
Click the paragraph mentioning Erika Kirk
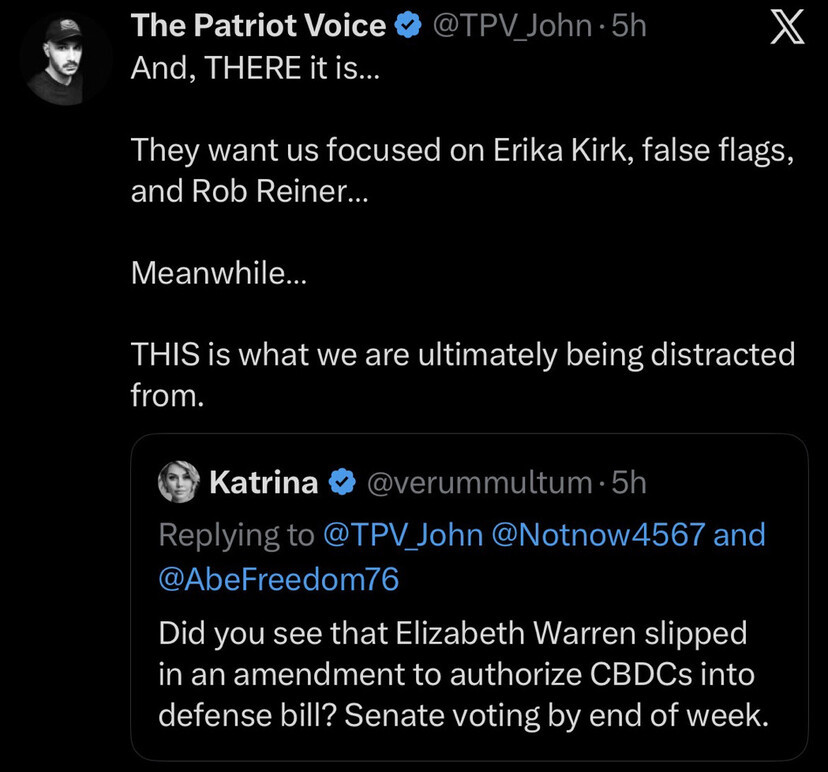pyautogui.click(x=462, y=170)
